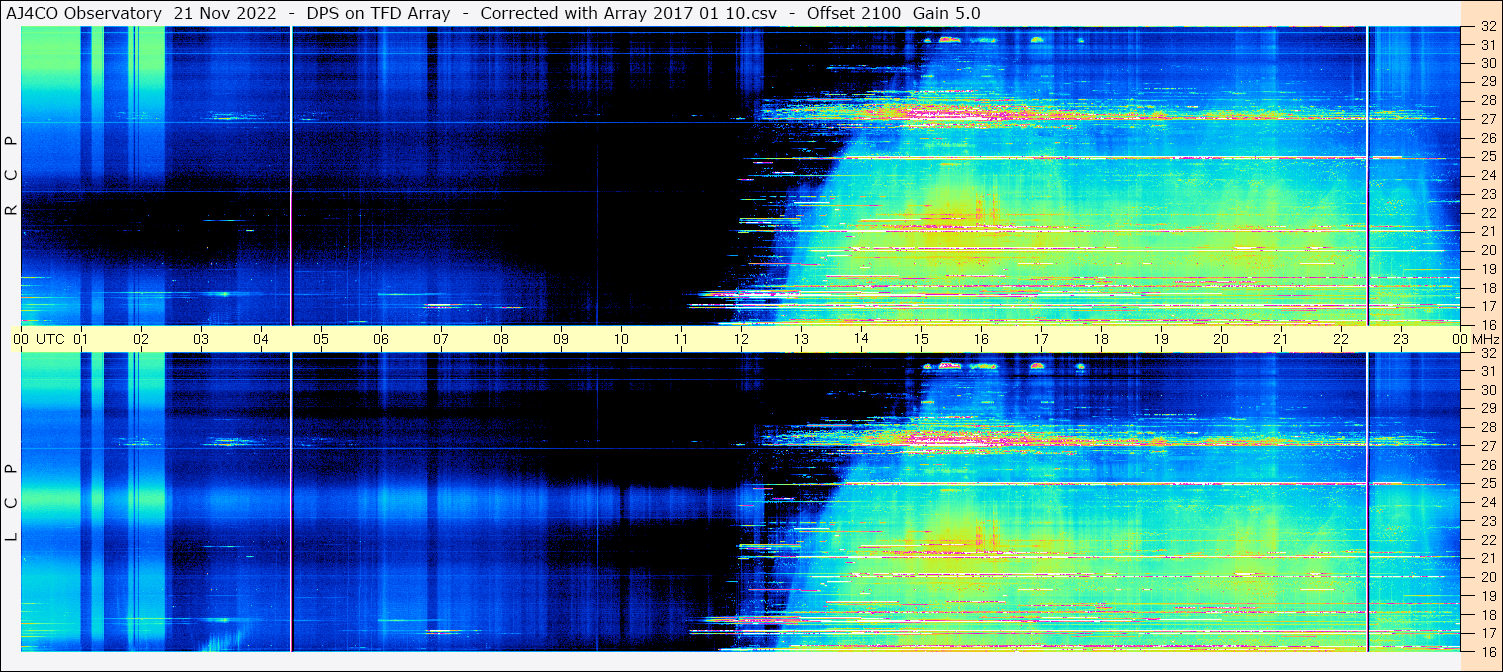Select the 20 hour mark on time axis
Viewport: 1503px width, 672px height.
coord(1221,339)
